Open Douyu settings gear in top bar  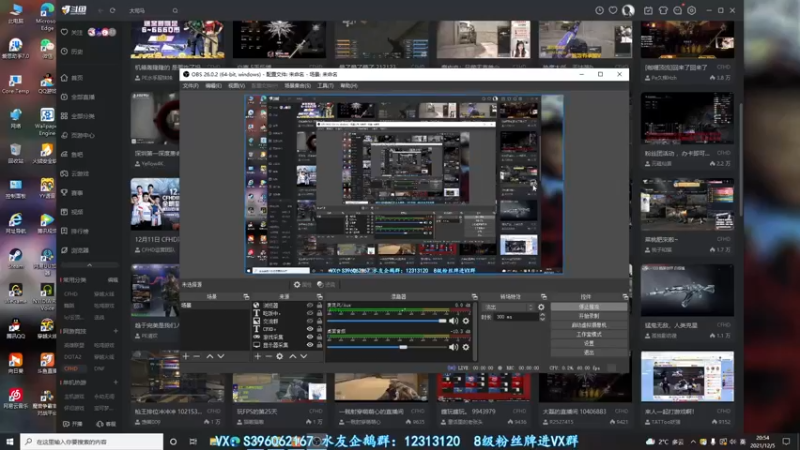point(691,10)
